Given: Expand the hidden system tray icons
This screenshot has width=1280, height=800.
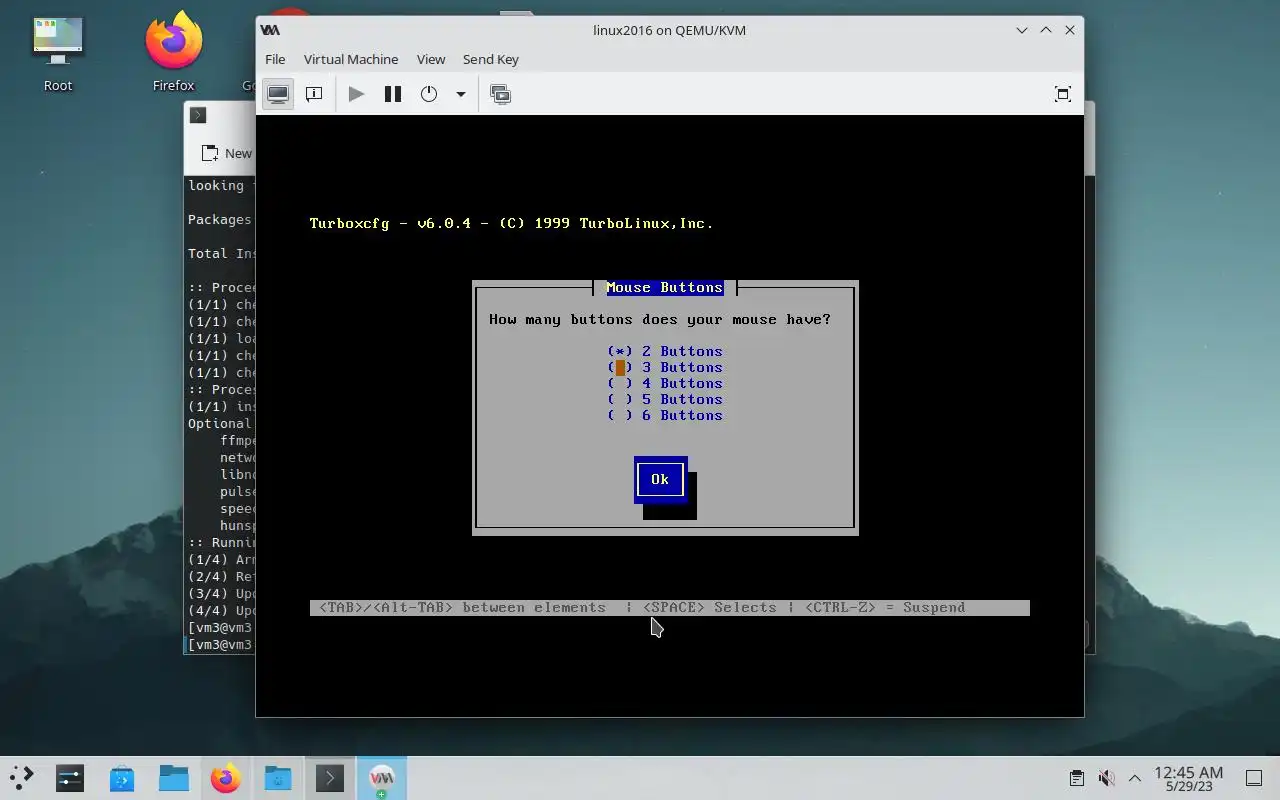Looking at the screenshot, I should (1135, 778).
